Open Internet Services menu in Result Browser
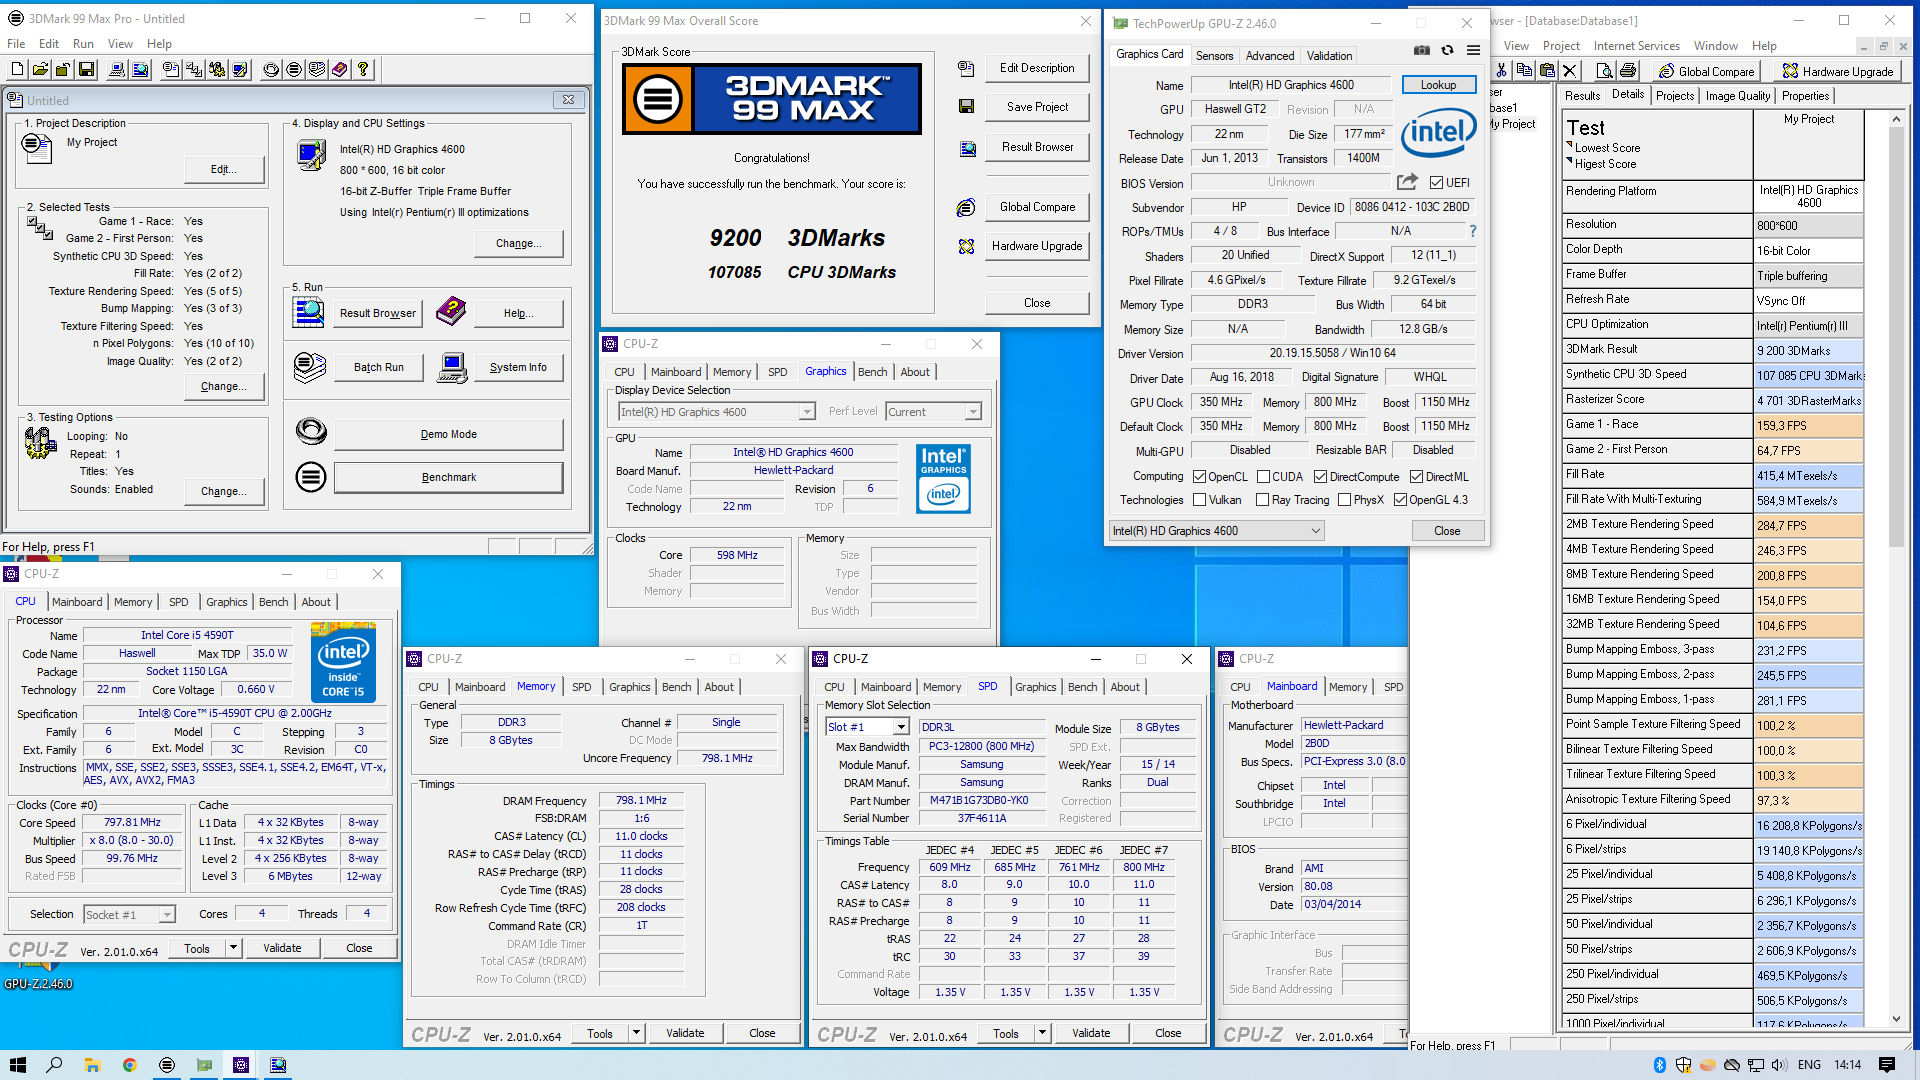 (x=1636, y=46)
